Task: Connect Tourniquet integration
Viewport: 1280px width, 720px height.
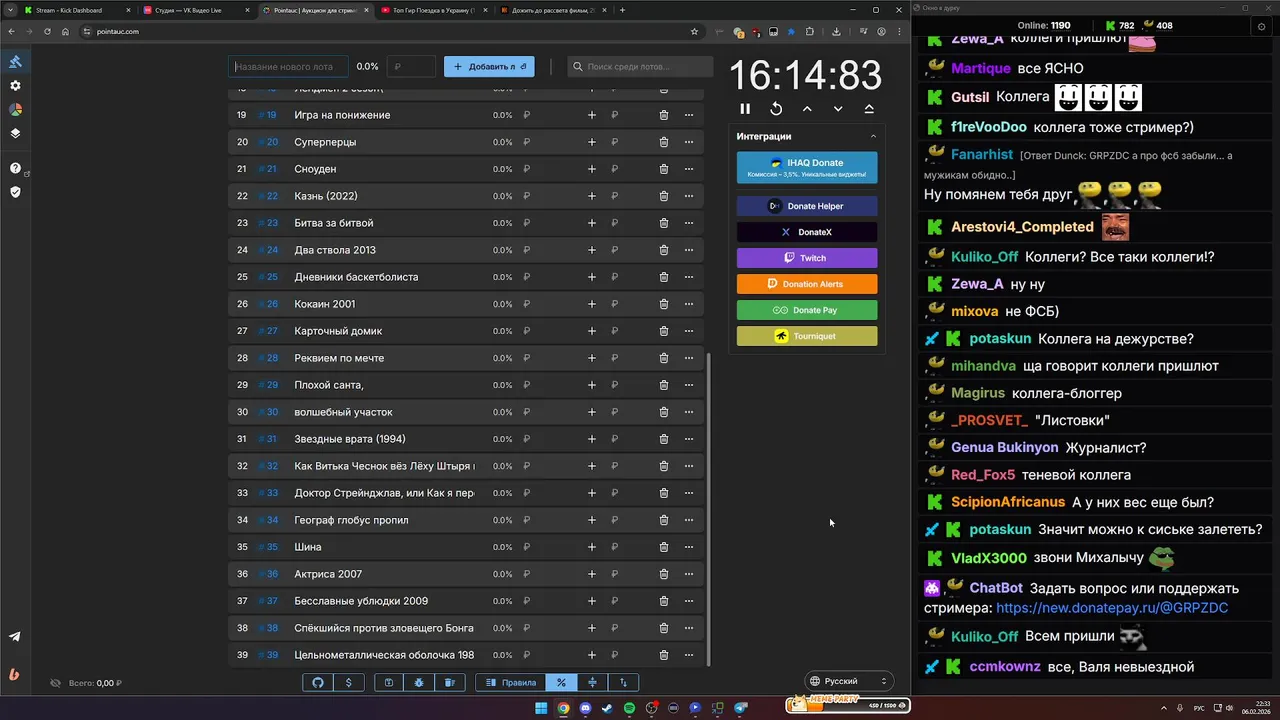Action: coord(807,336)
